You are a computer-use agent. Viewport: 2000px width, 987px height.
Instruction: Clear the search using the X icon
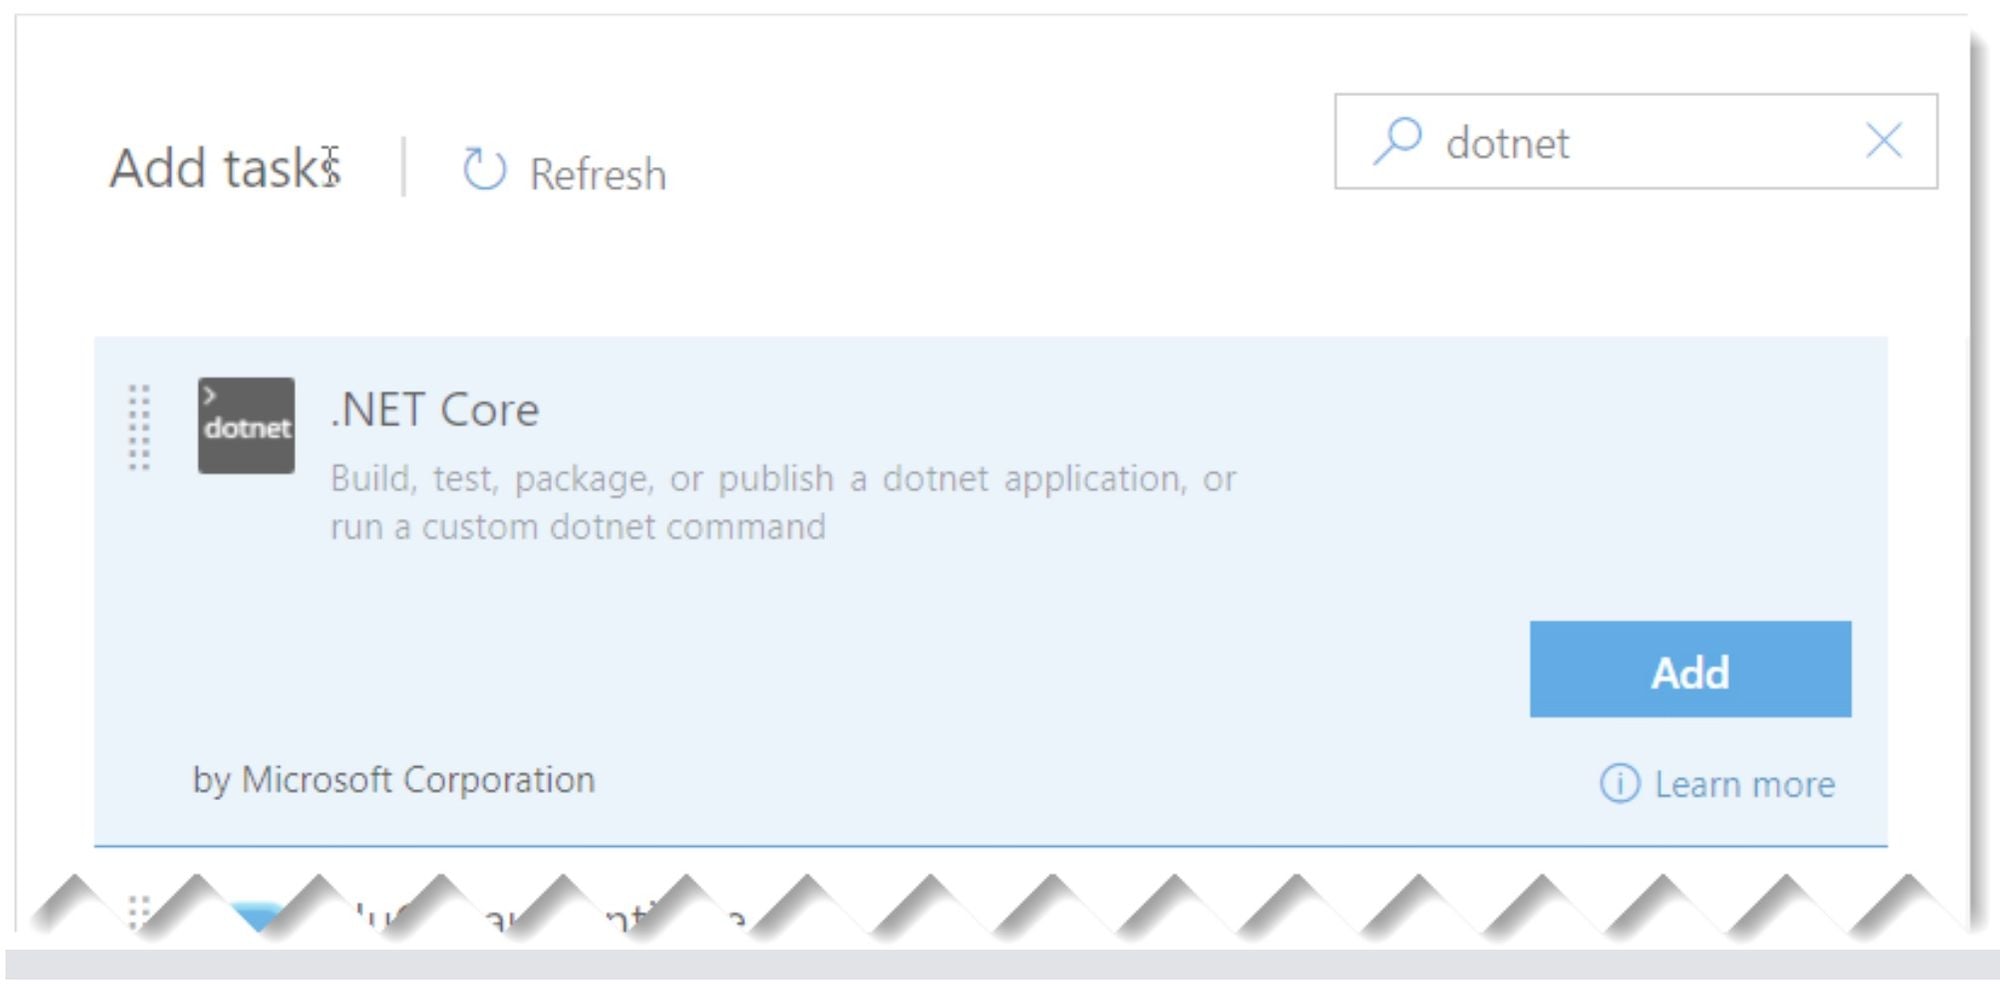(1884, 140)
